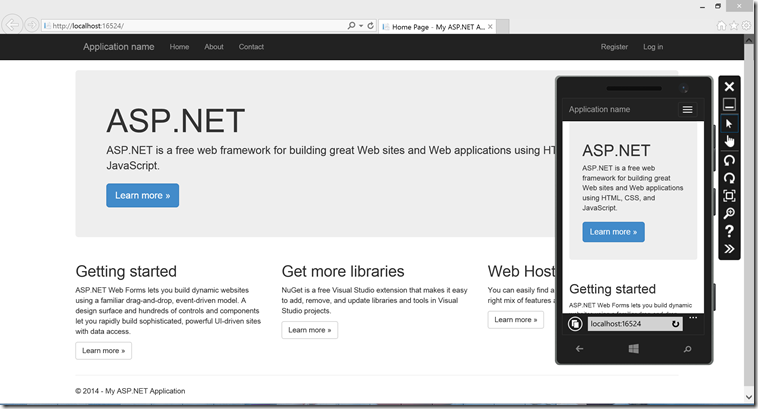Click Get more libraries heading
This screenshot has width=758, height=409.
click(x=343, y=271)
